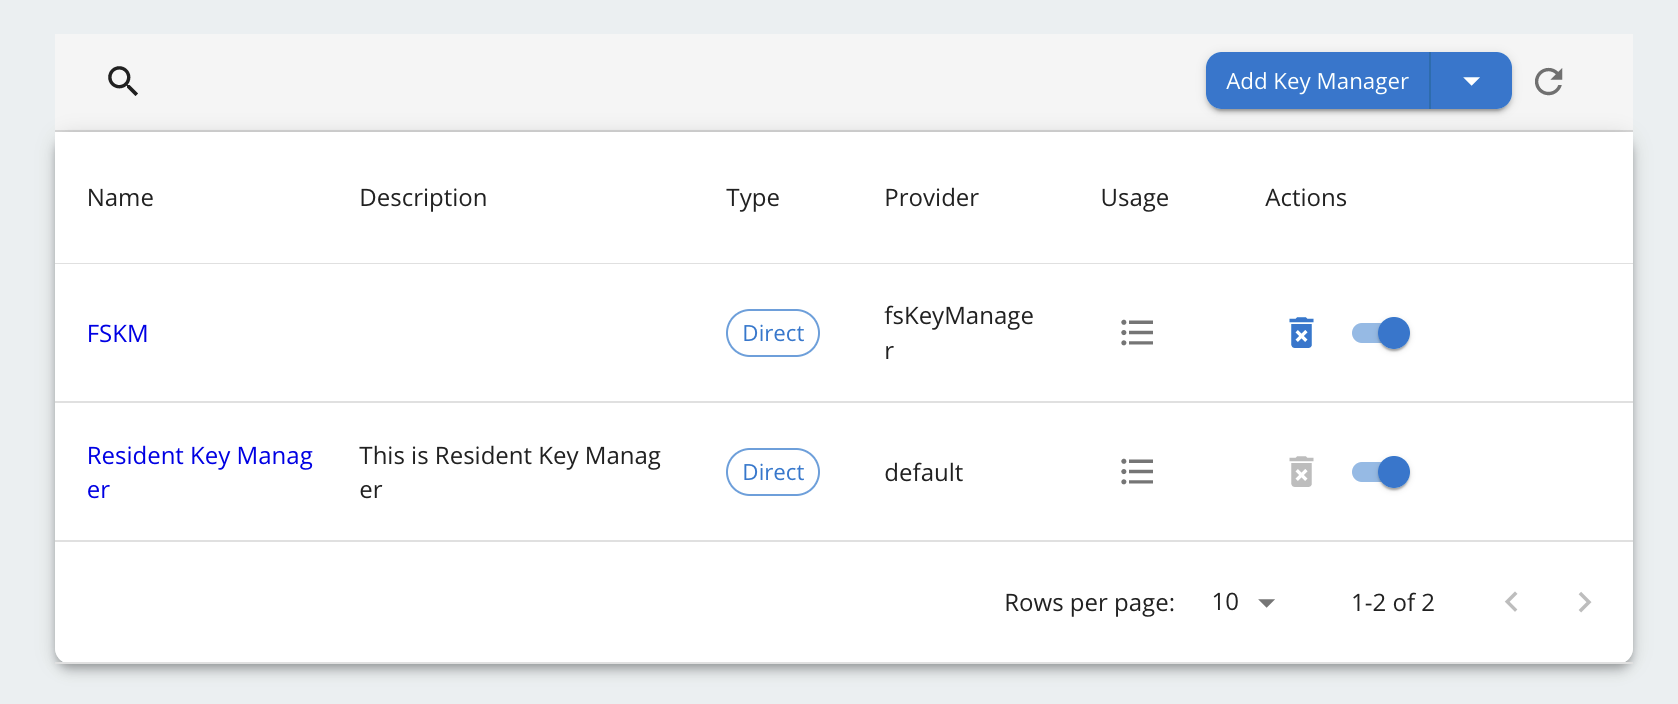Click the Name column header
1678x704 pixels.
(120, 198)
